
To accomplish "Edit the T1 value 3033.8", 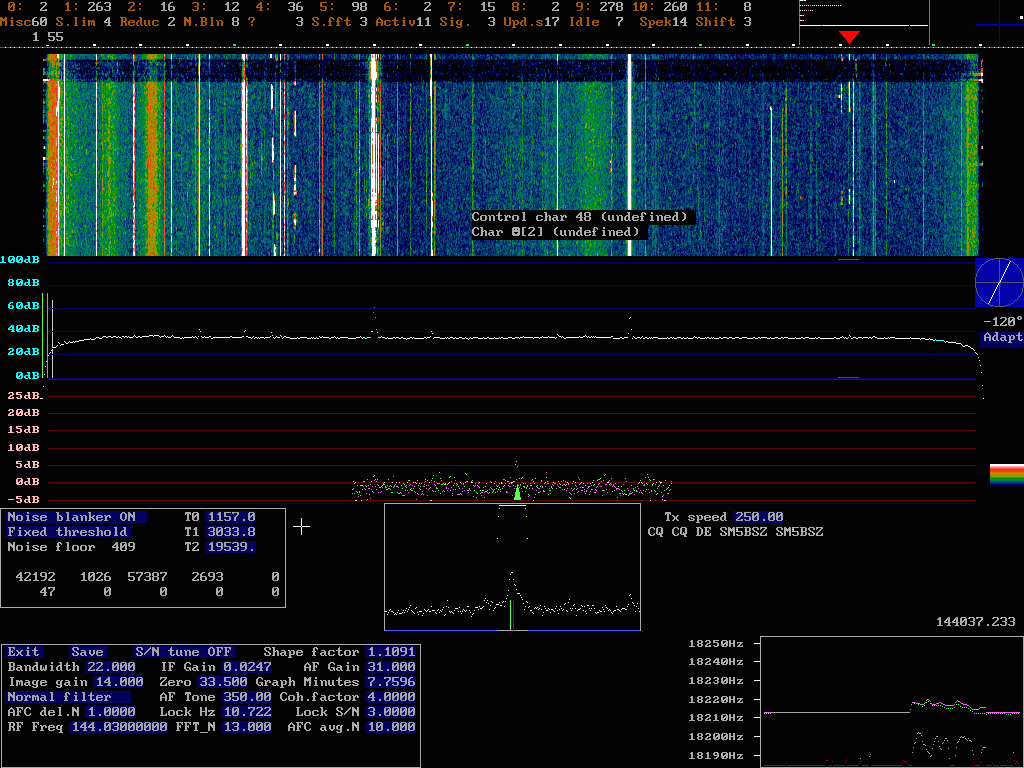I will 231,532.
